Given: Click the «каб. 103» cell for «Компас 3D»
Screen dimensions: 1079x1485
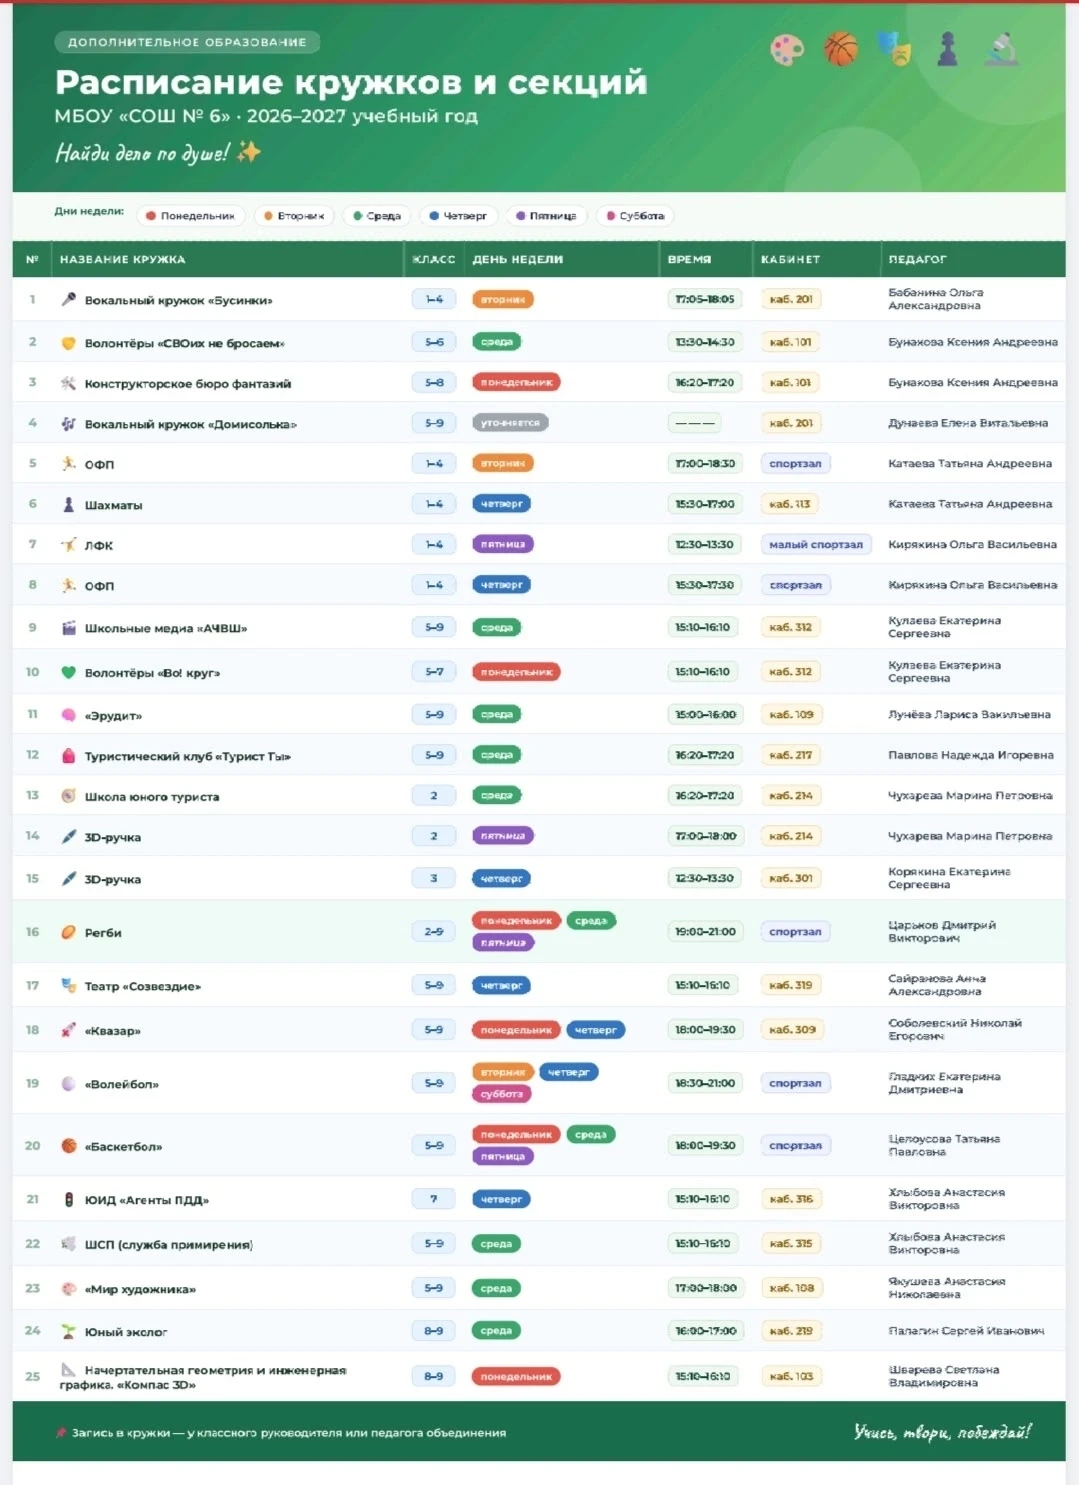Looking at the screenshot, I should coord(790,1376).
